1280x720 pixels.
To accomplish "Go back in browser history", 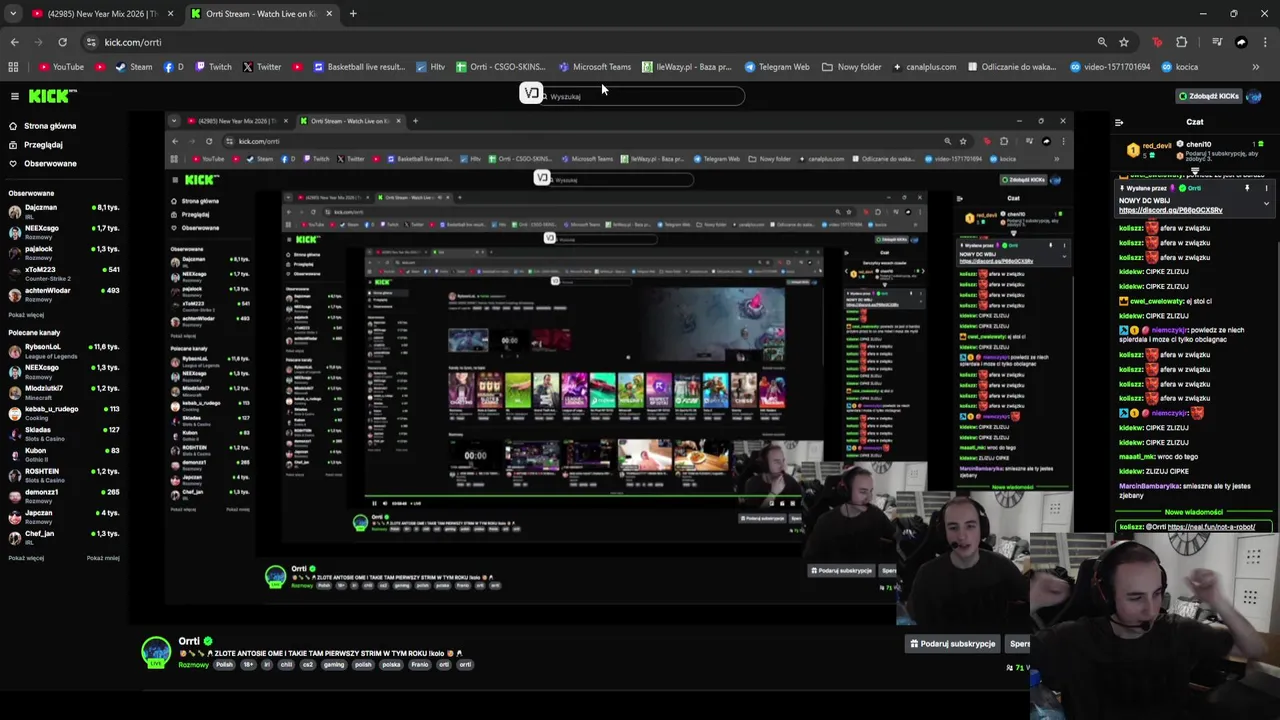I will [14, 42].
